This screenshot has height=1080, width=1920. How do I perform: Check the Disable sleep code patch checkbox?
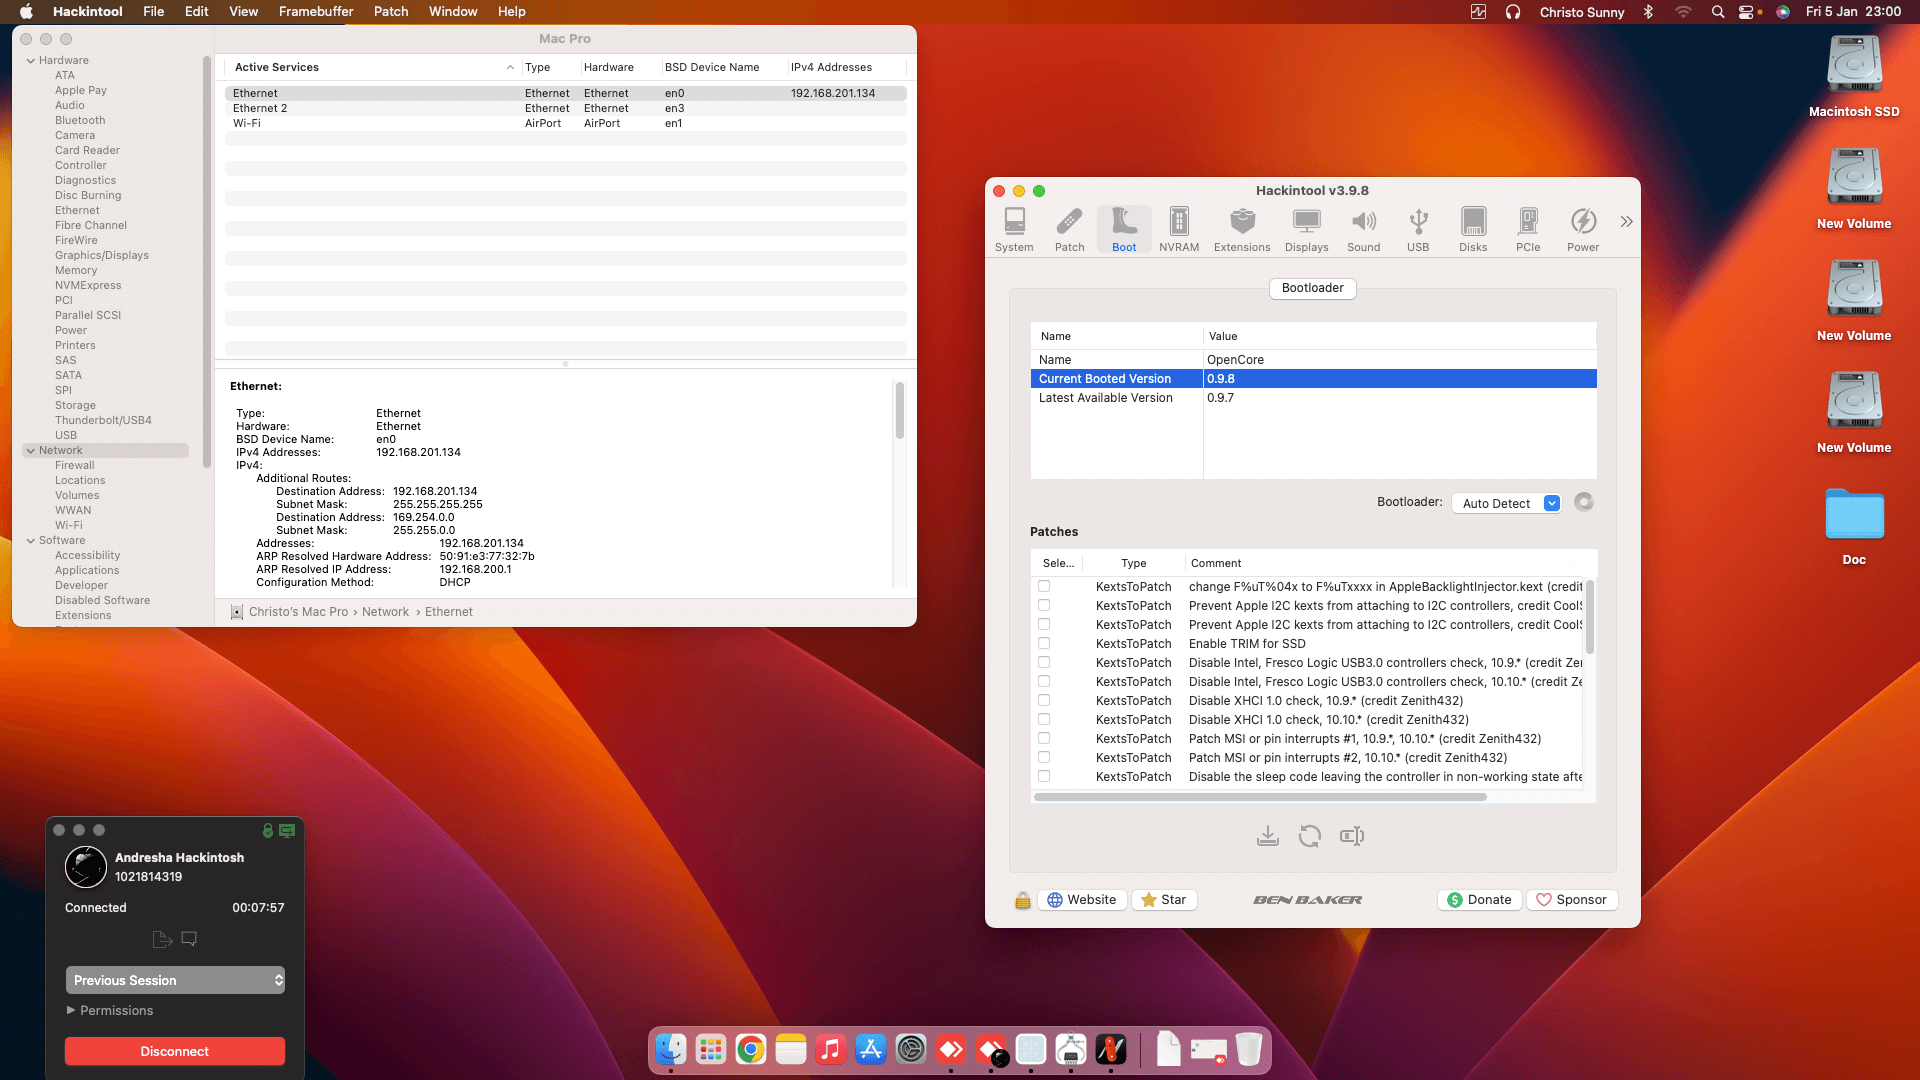tap(1044, 777)
